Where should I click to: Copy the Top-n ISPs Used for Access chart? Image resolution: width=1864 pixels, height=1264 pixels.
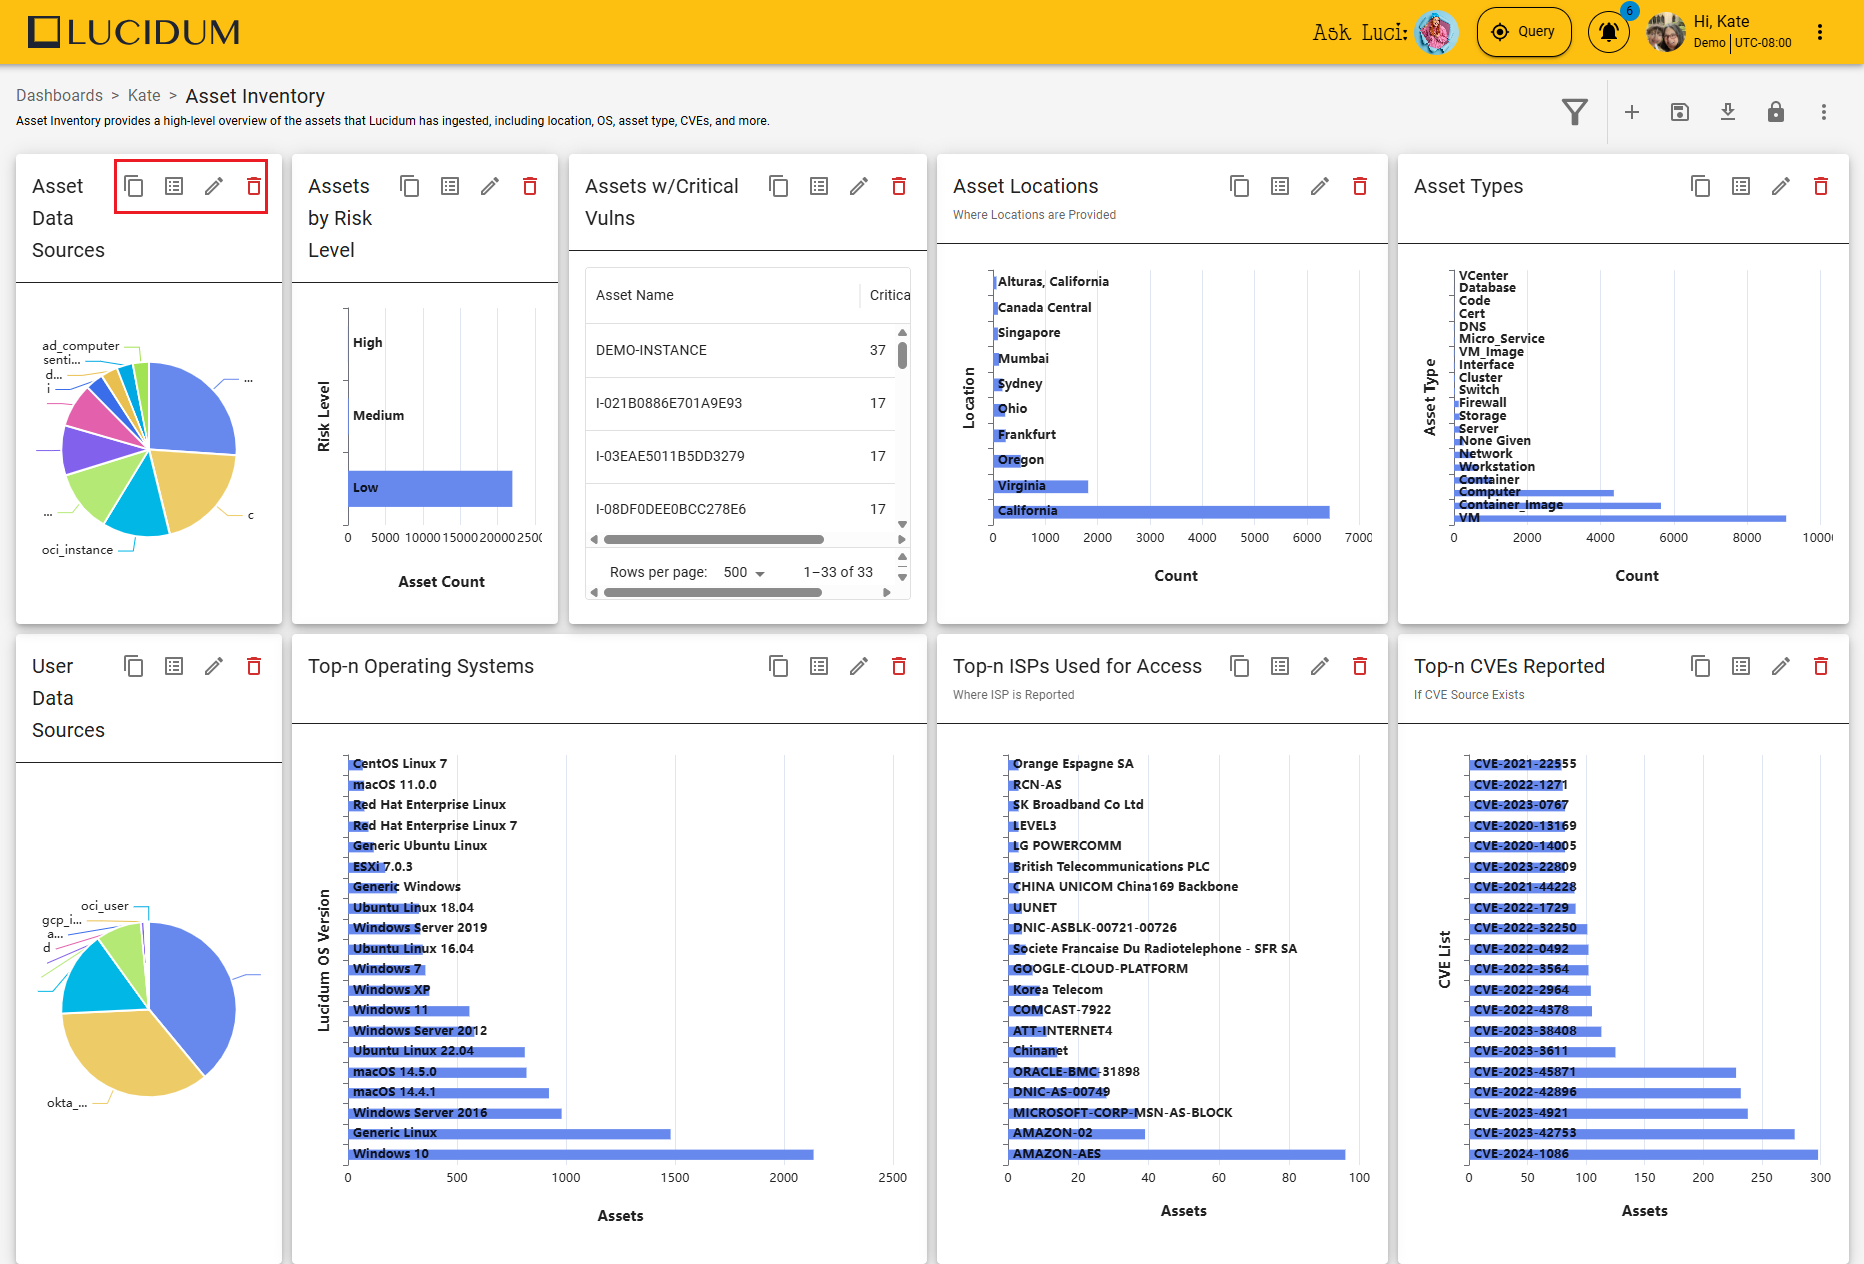click(x=1240, y=666)
